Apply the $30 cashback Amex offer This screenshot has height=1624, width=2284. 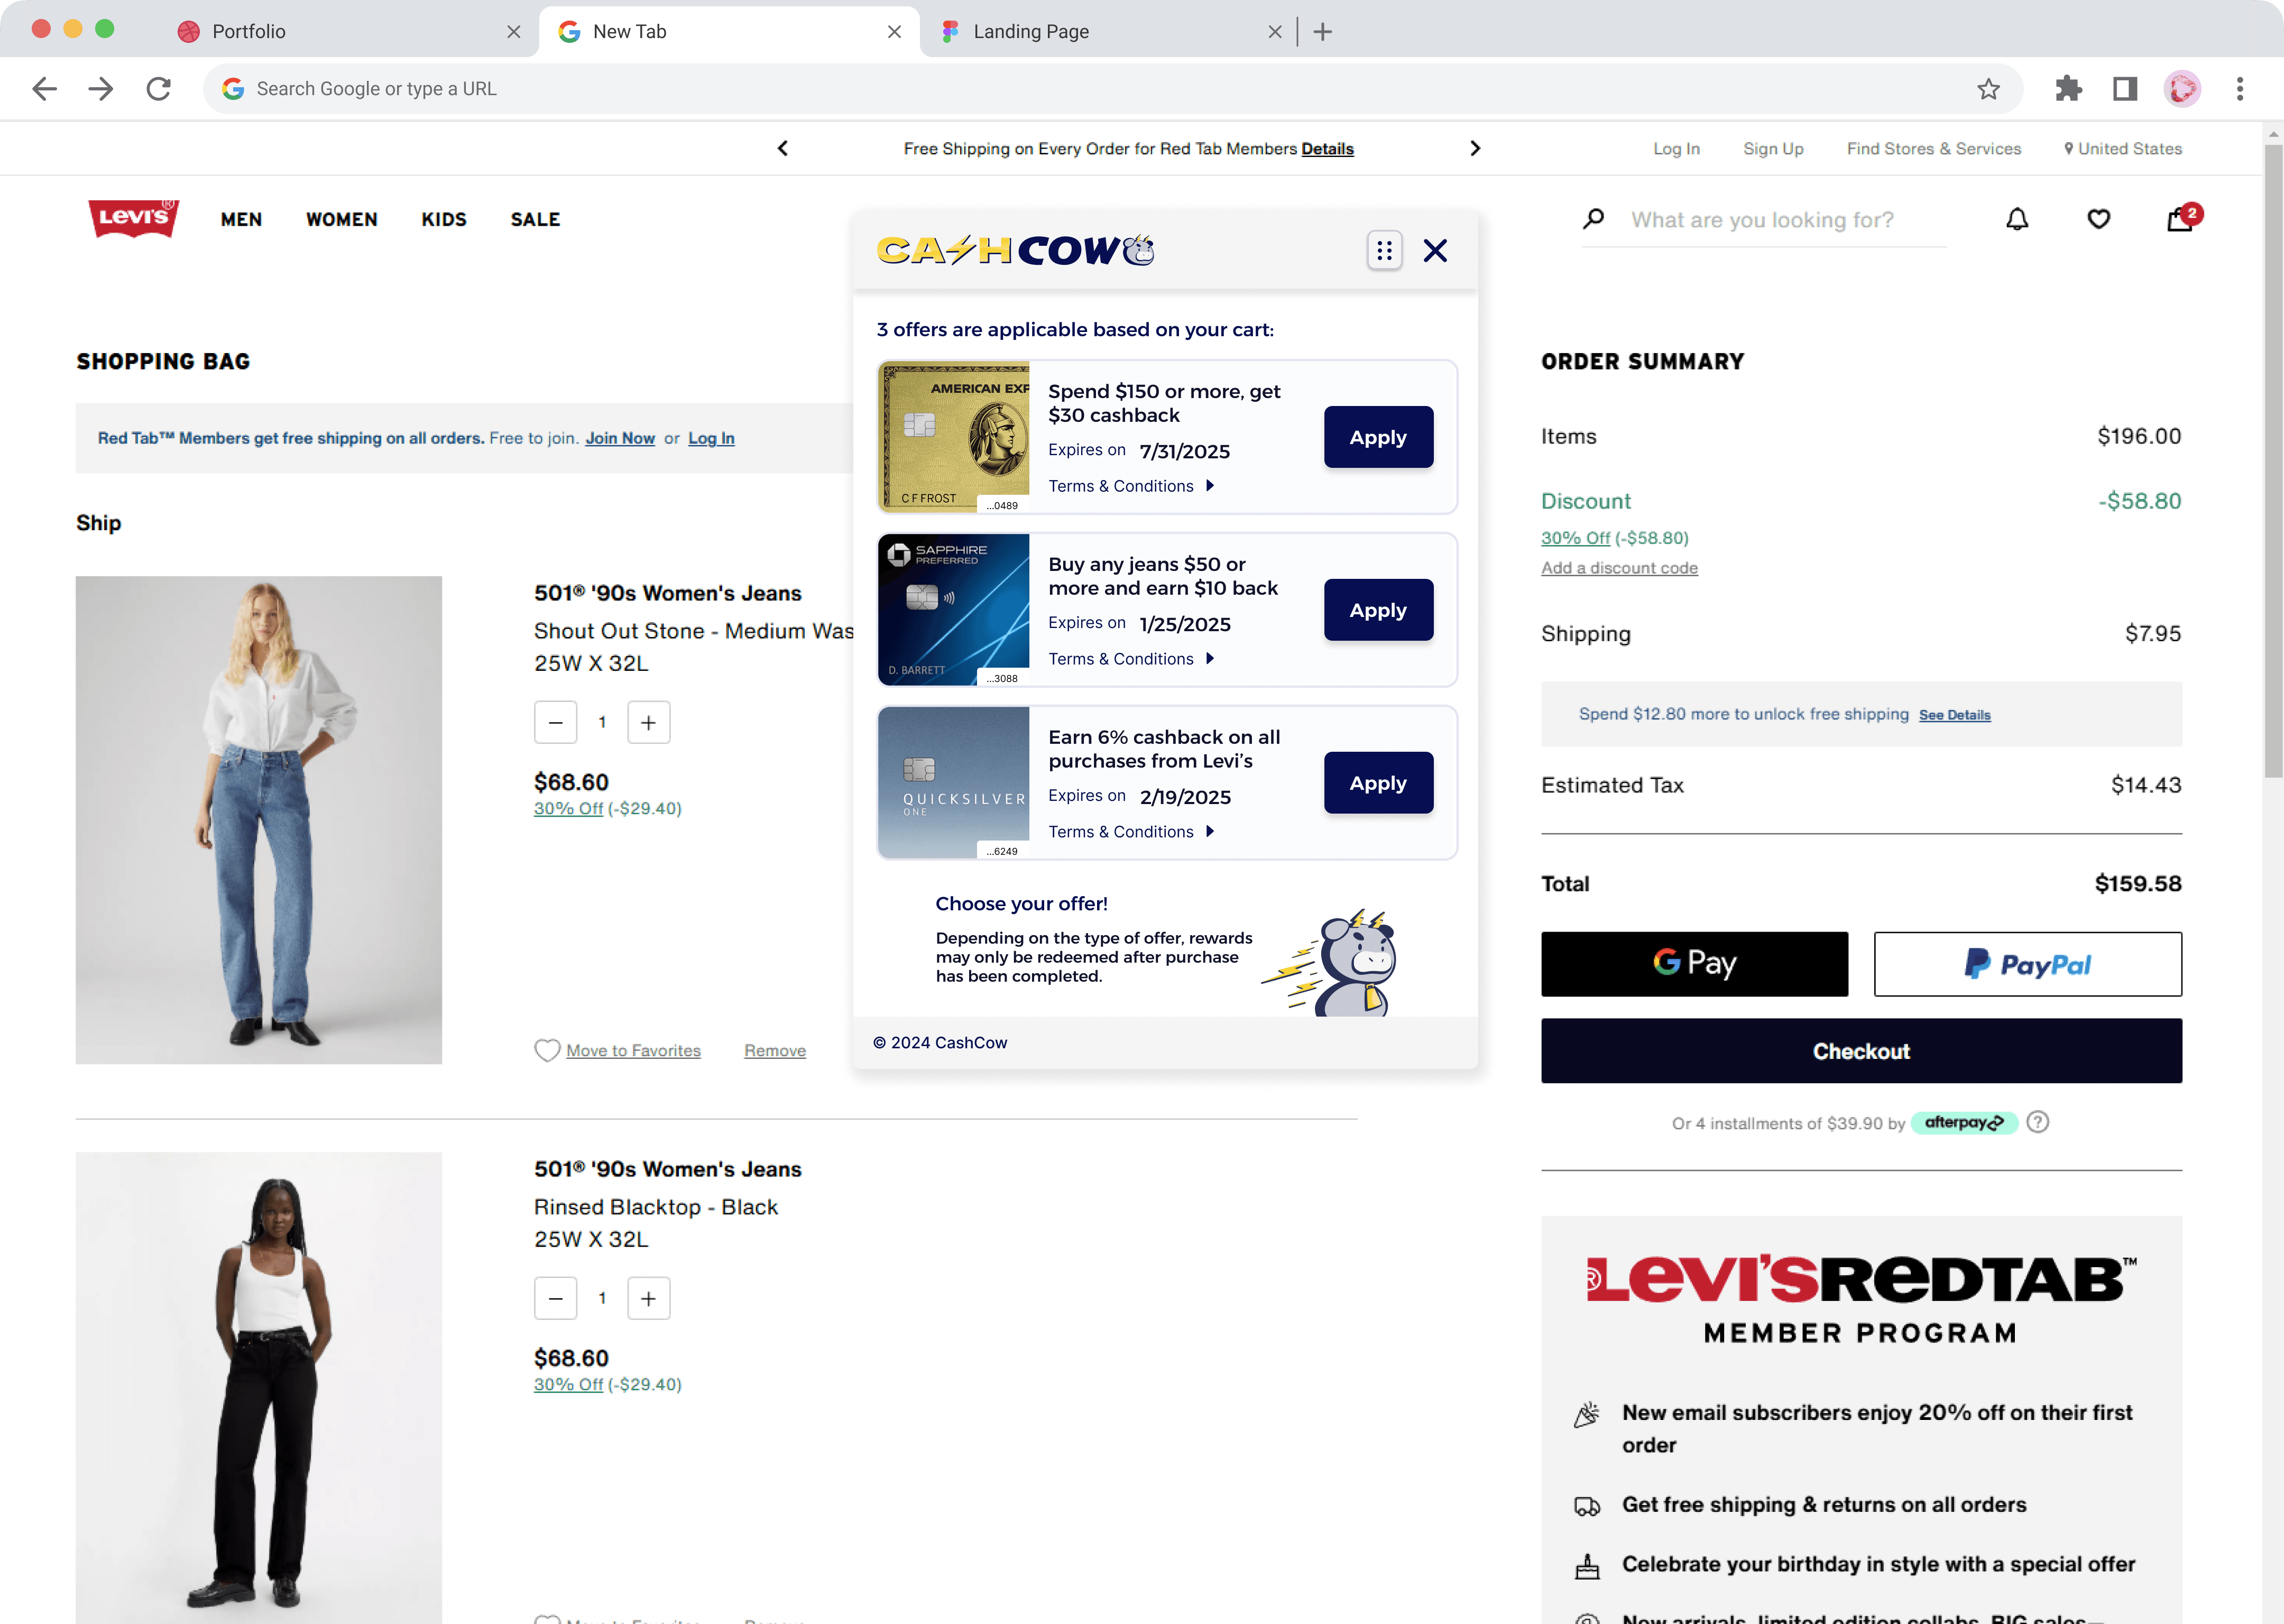point(1378,437)
